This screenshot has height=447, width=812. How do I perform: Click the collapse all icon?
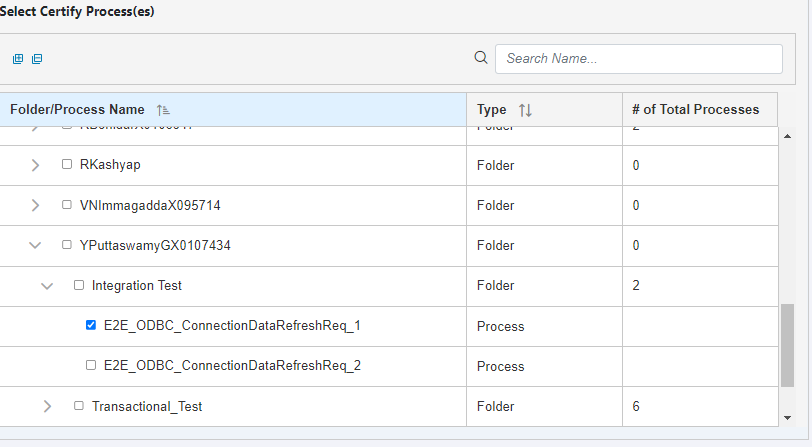click(37, 59)
